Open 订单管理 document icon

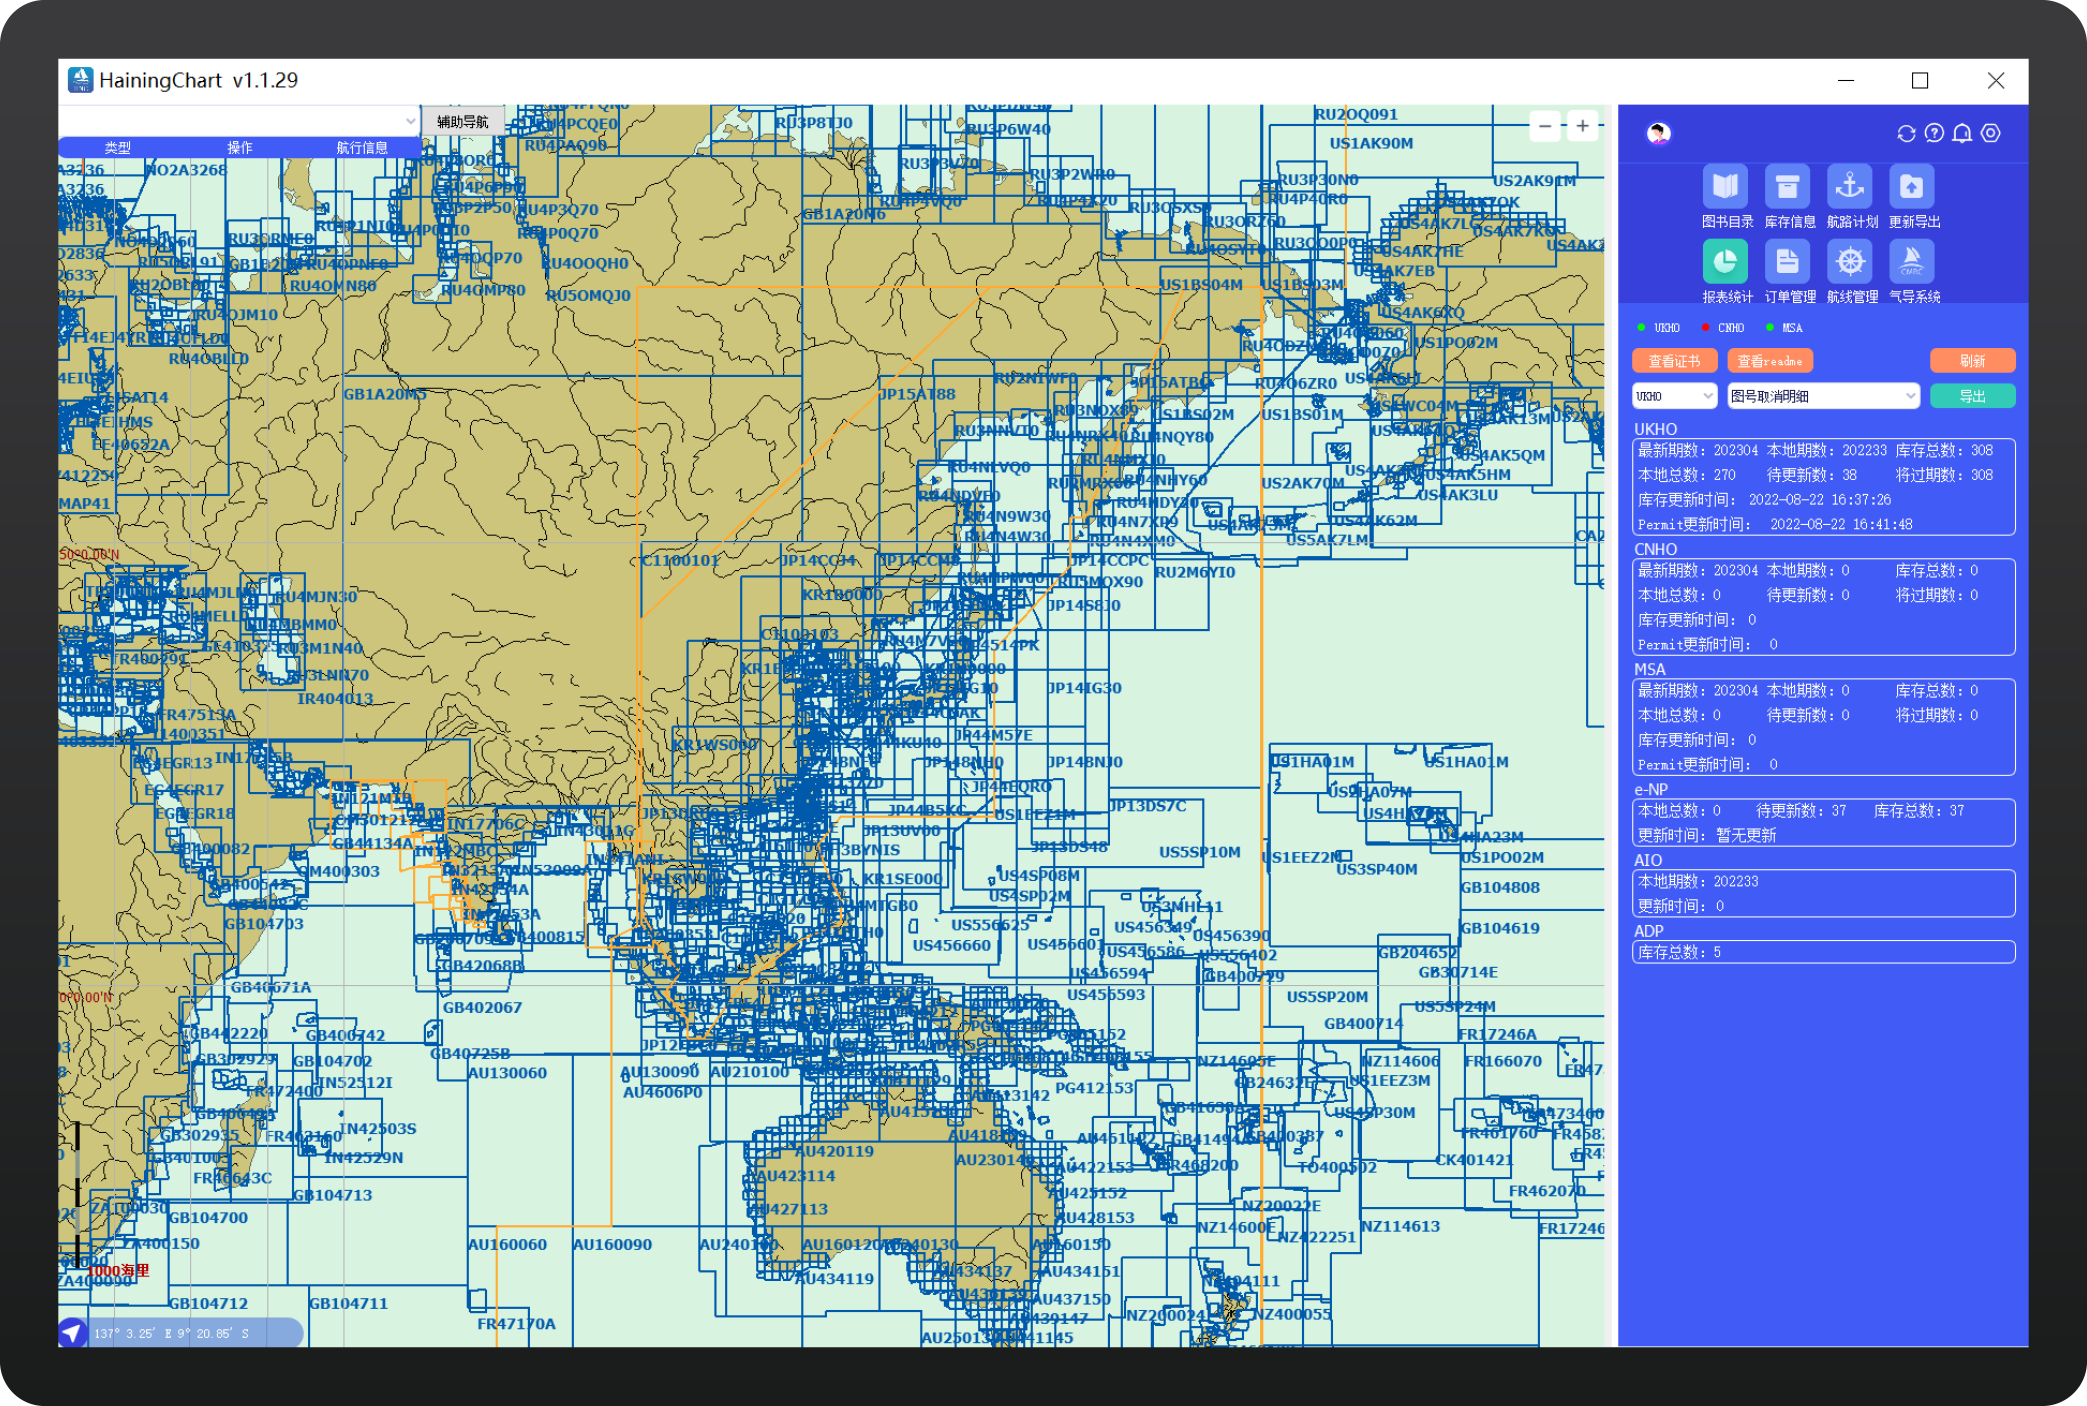1787,262
